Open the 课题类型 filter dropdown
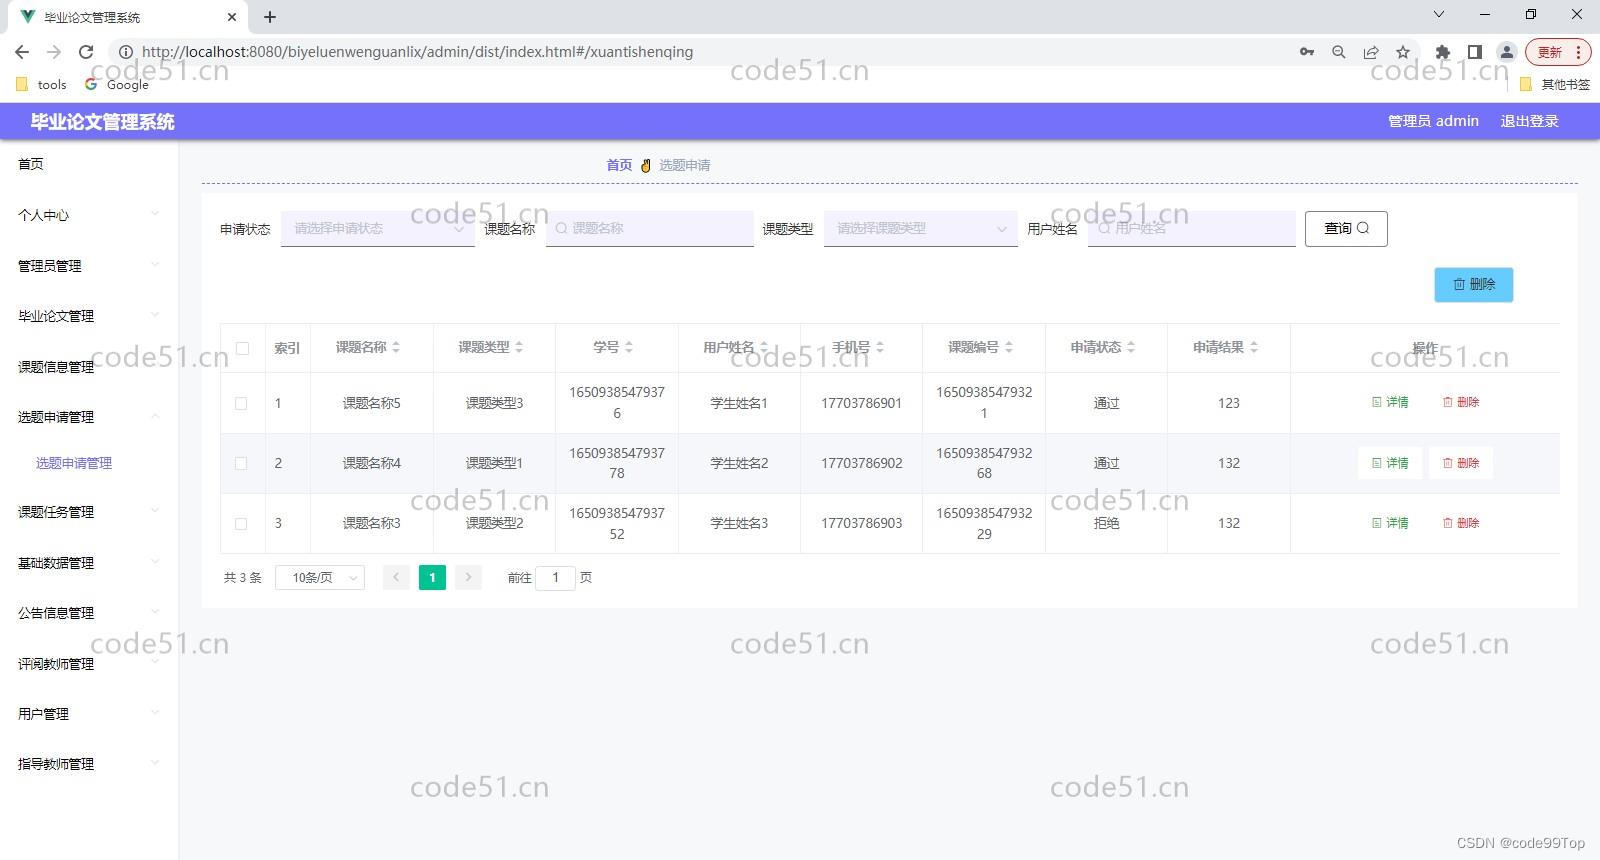 pyautogui.click(x=921, y=228)
